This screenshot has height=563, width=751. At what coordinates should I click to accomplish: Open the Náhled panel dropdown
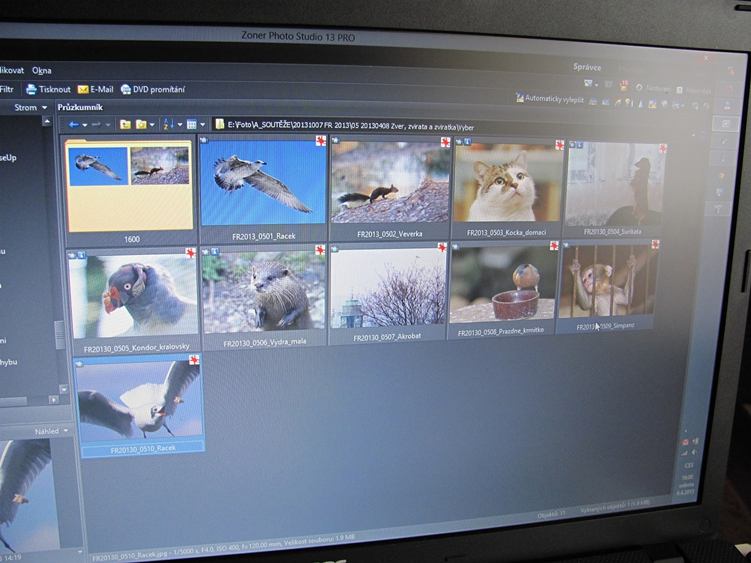click(66, 431)
